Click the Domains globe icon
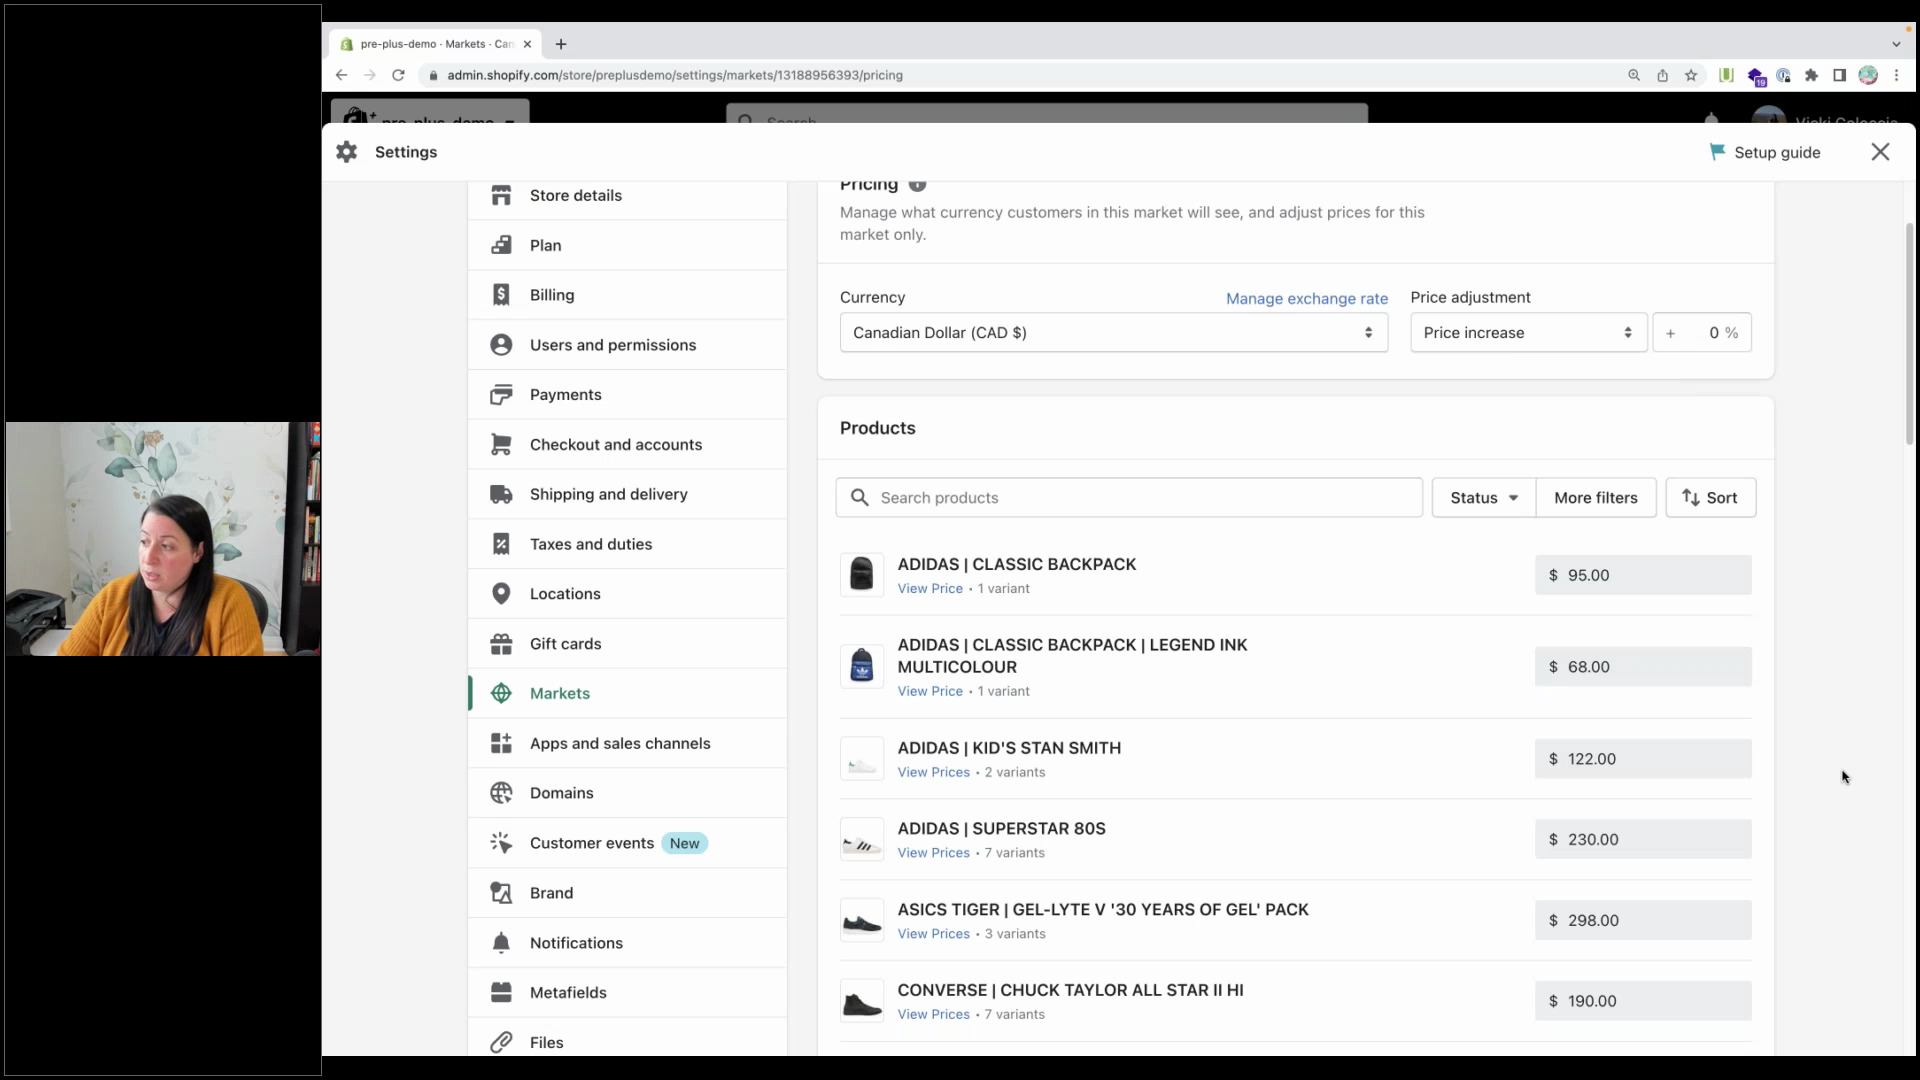The image size is (1920, 1080). pyautogui.click(x=501, y=793)
